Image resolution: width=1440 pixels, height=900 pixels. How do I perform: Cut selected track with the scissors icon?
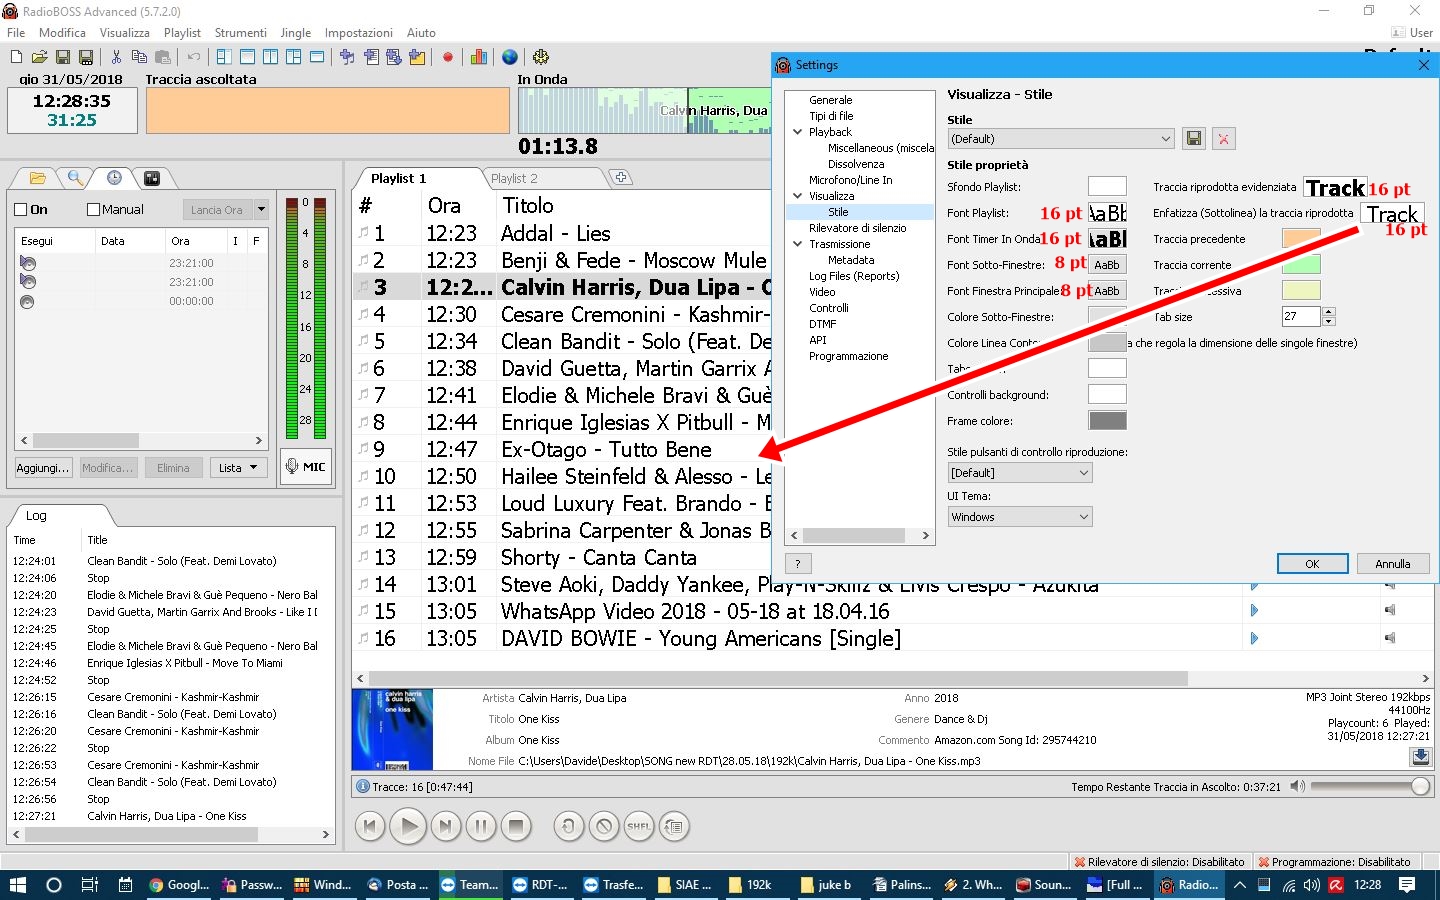click(116, 57)
